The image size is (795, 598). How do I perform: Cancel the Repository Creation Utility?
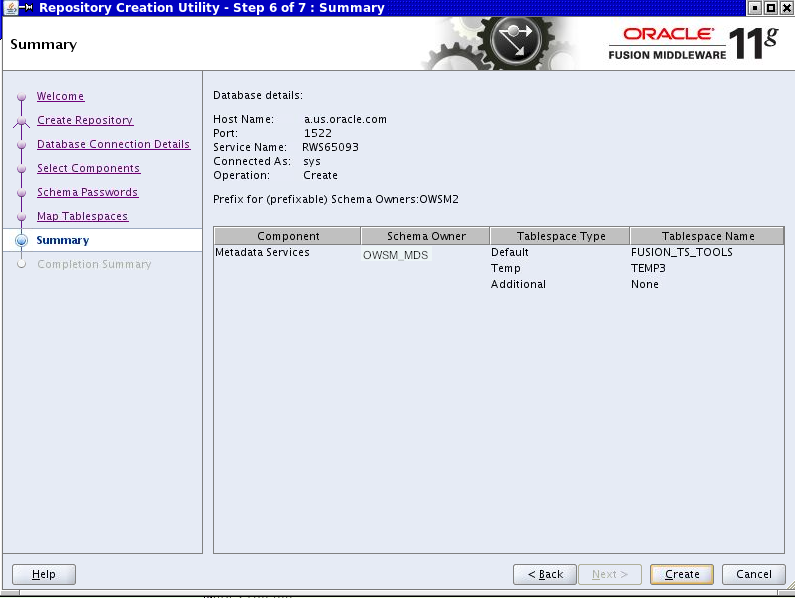pos(753,574)
